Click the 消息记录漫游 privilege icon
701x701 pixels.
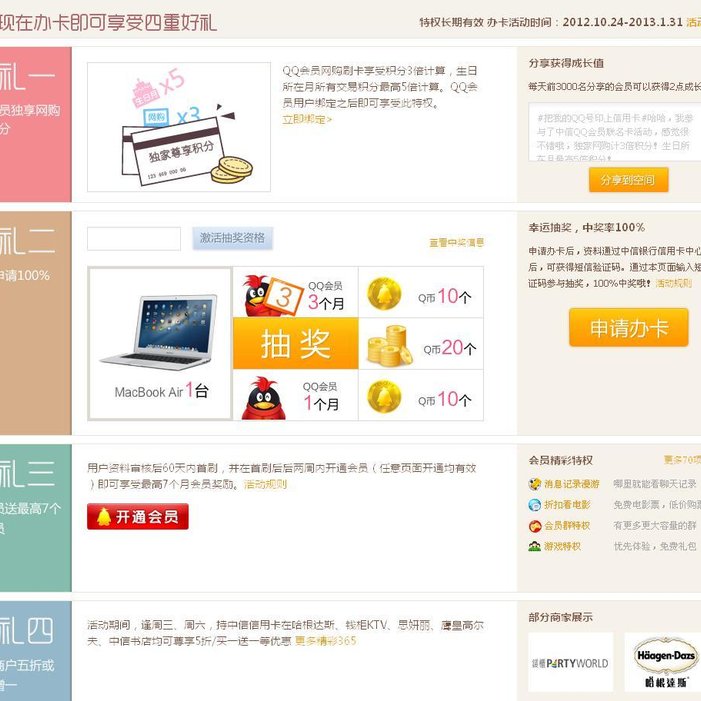(534, 484)
